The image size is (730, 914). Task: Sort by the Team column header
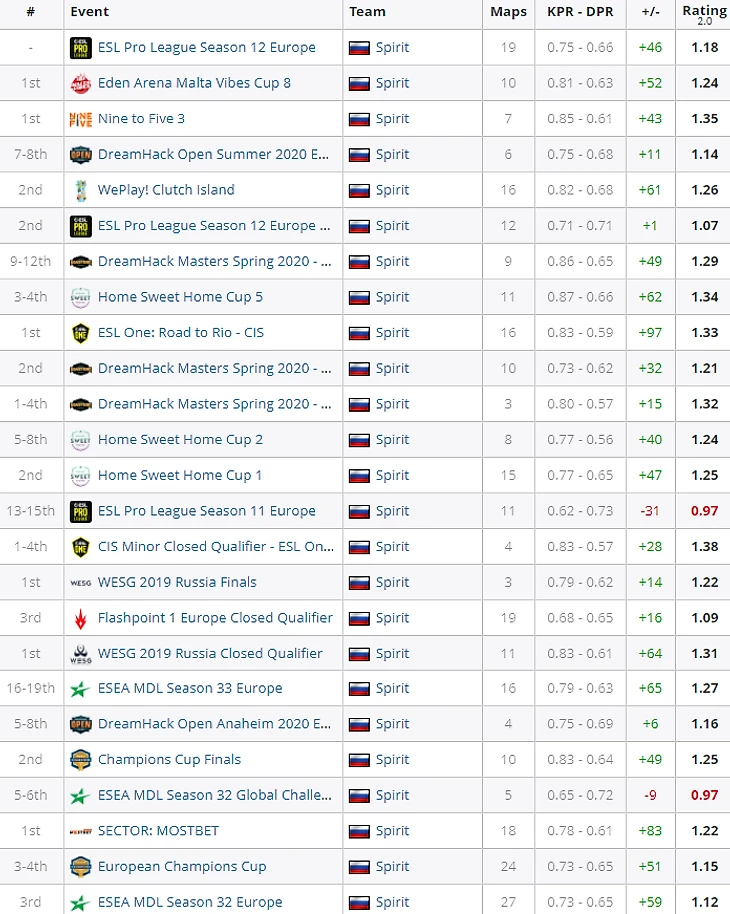[367, 12]
